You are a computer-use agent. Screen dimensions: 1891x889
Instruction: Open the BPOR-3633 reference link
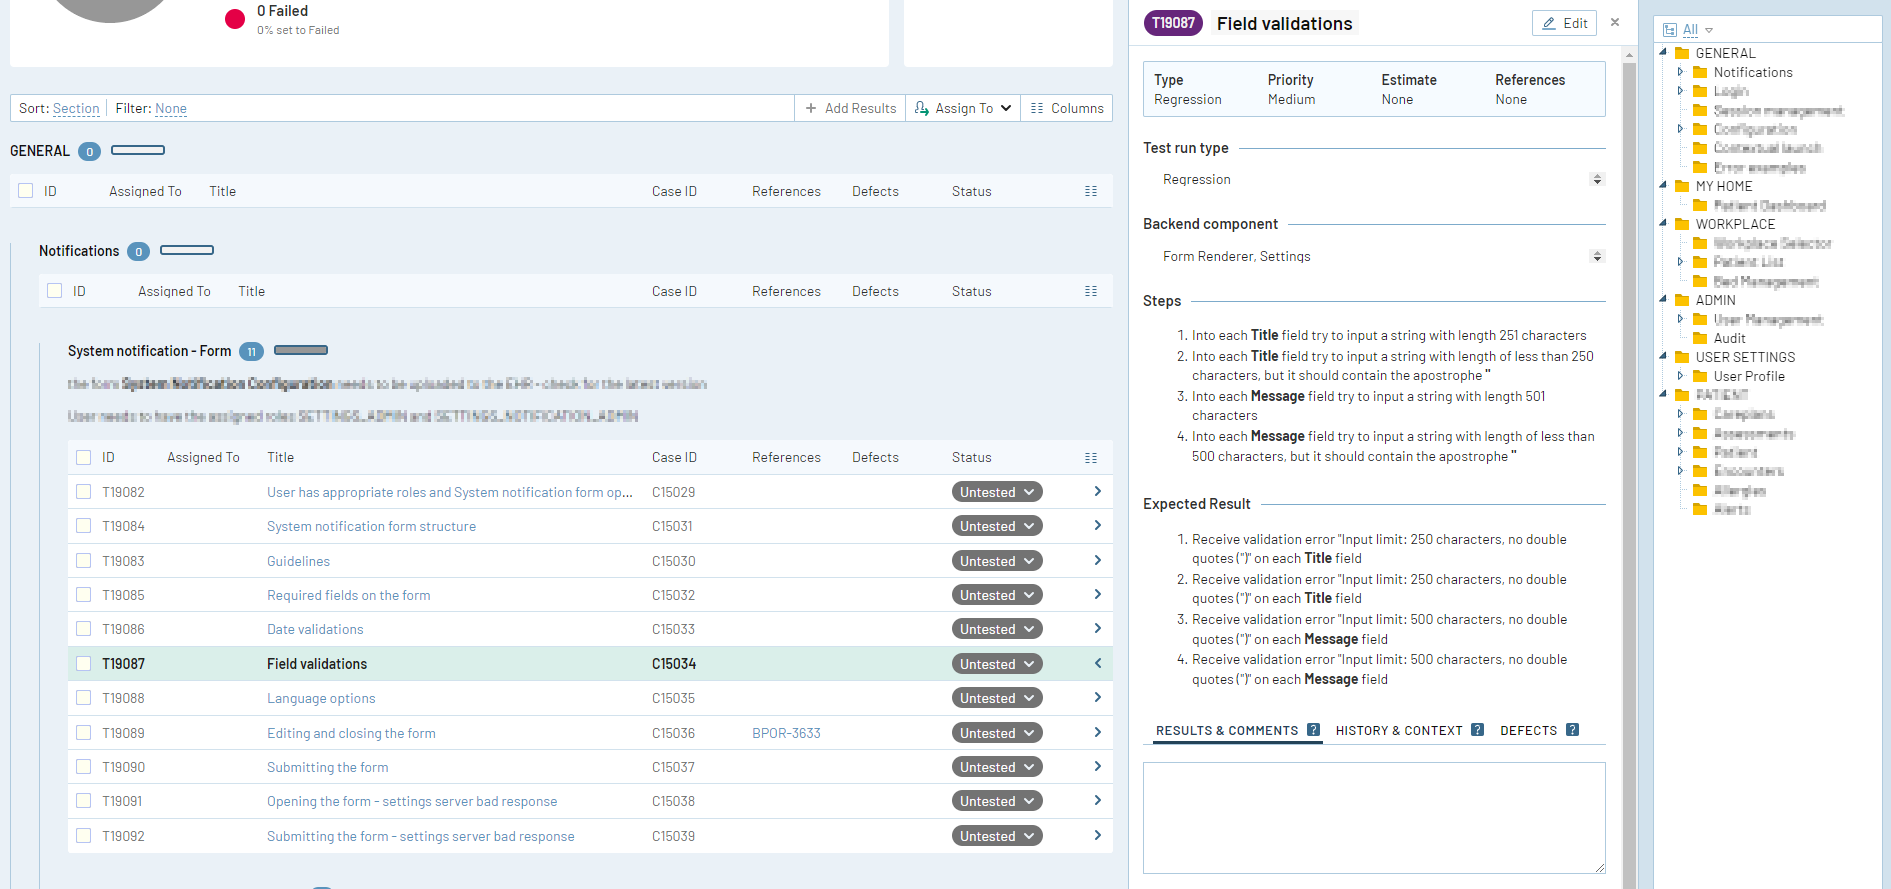(x=786, y=733)
